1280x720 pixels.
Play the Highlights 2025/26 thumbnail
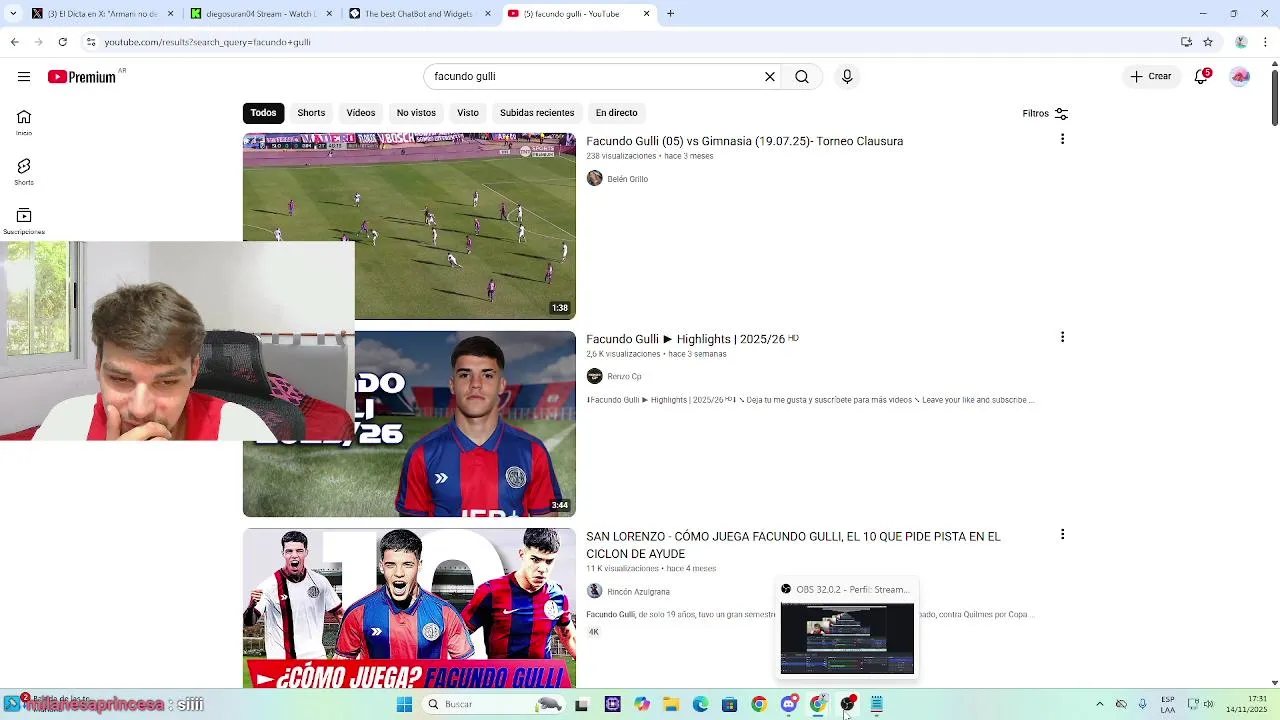click(409, 424)
